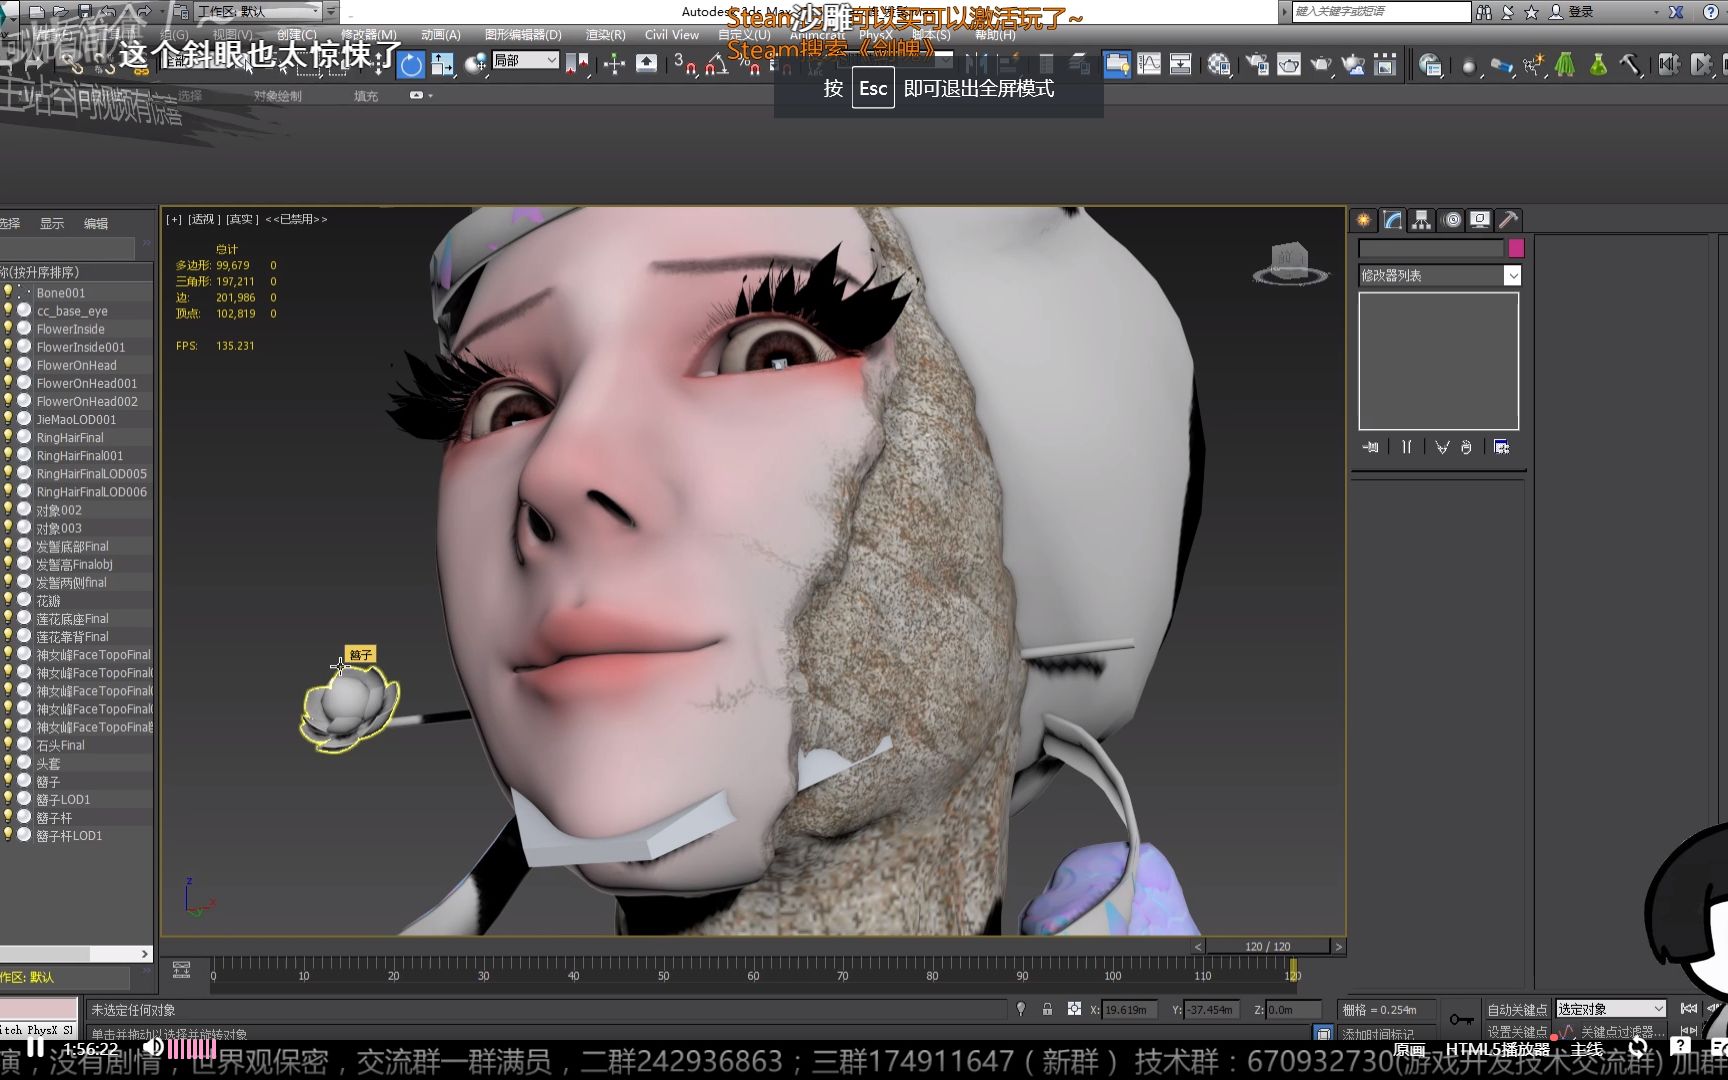Screen dimensions: 1728x1080
Task: Click the Render Setup teapot icon
Action: click(1256, 65)
